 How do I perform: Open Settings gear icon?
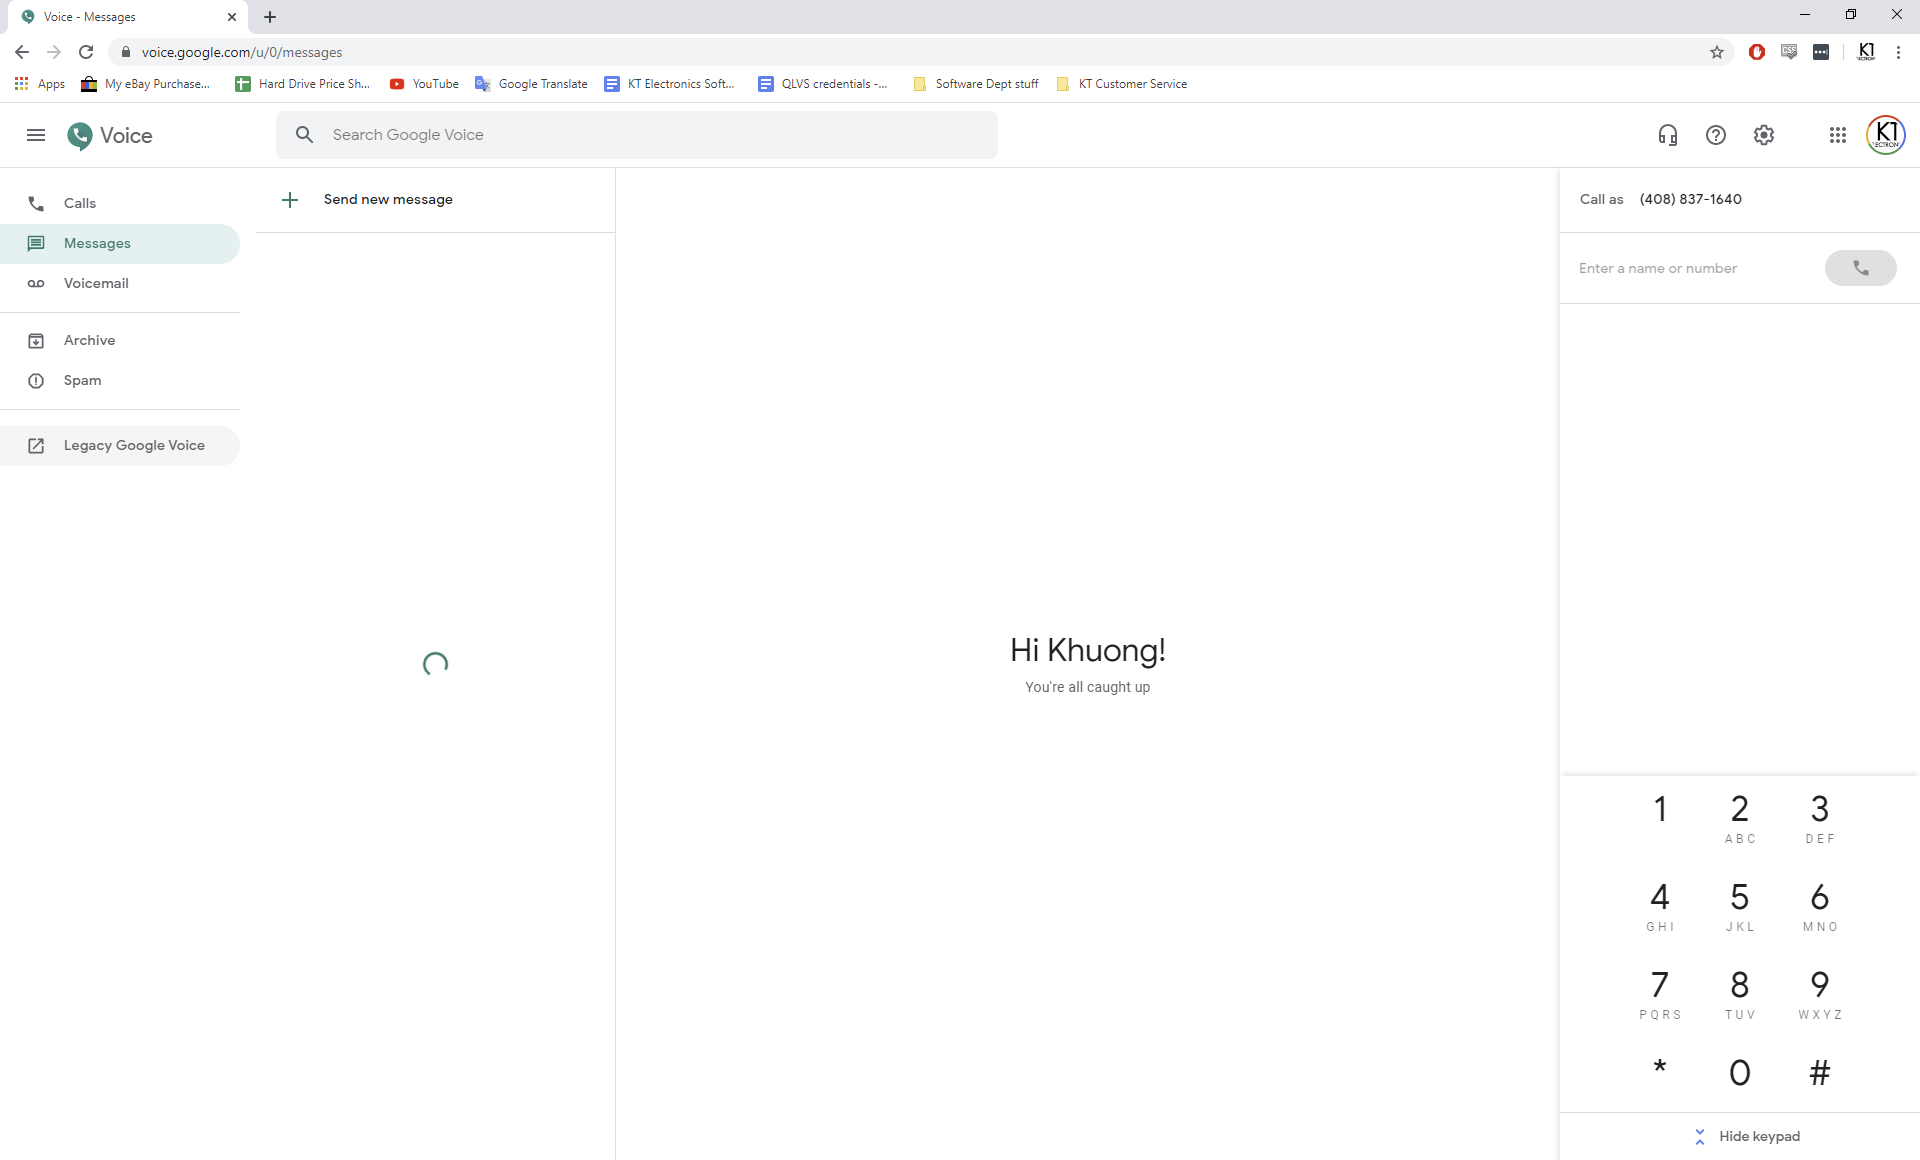pos(1764,135)
